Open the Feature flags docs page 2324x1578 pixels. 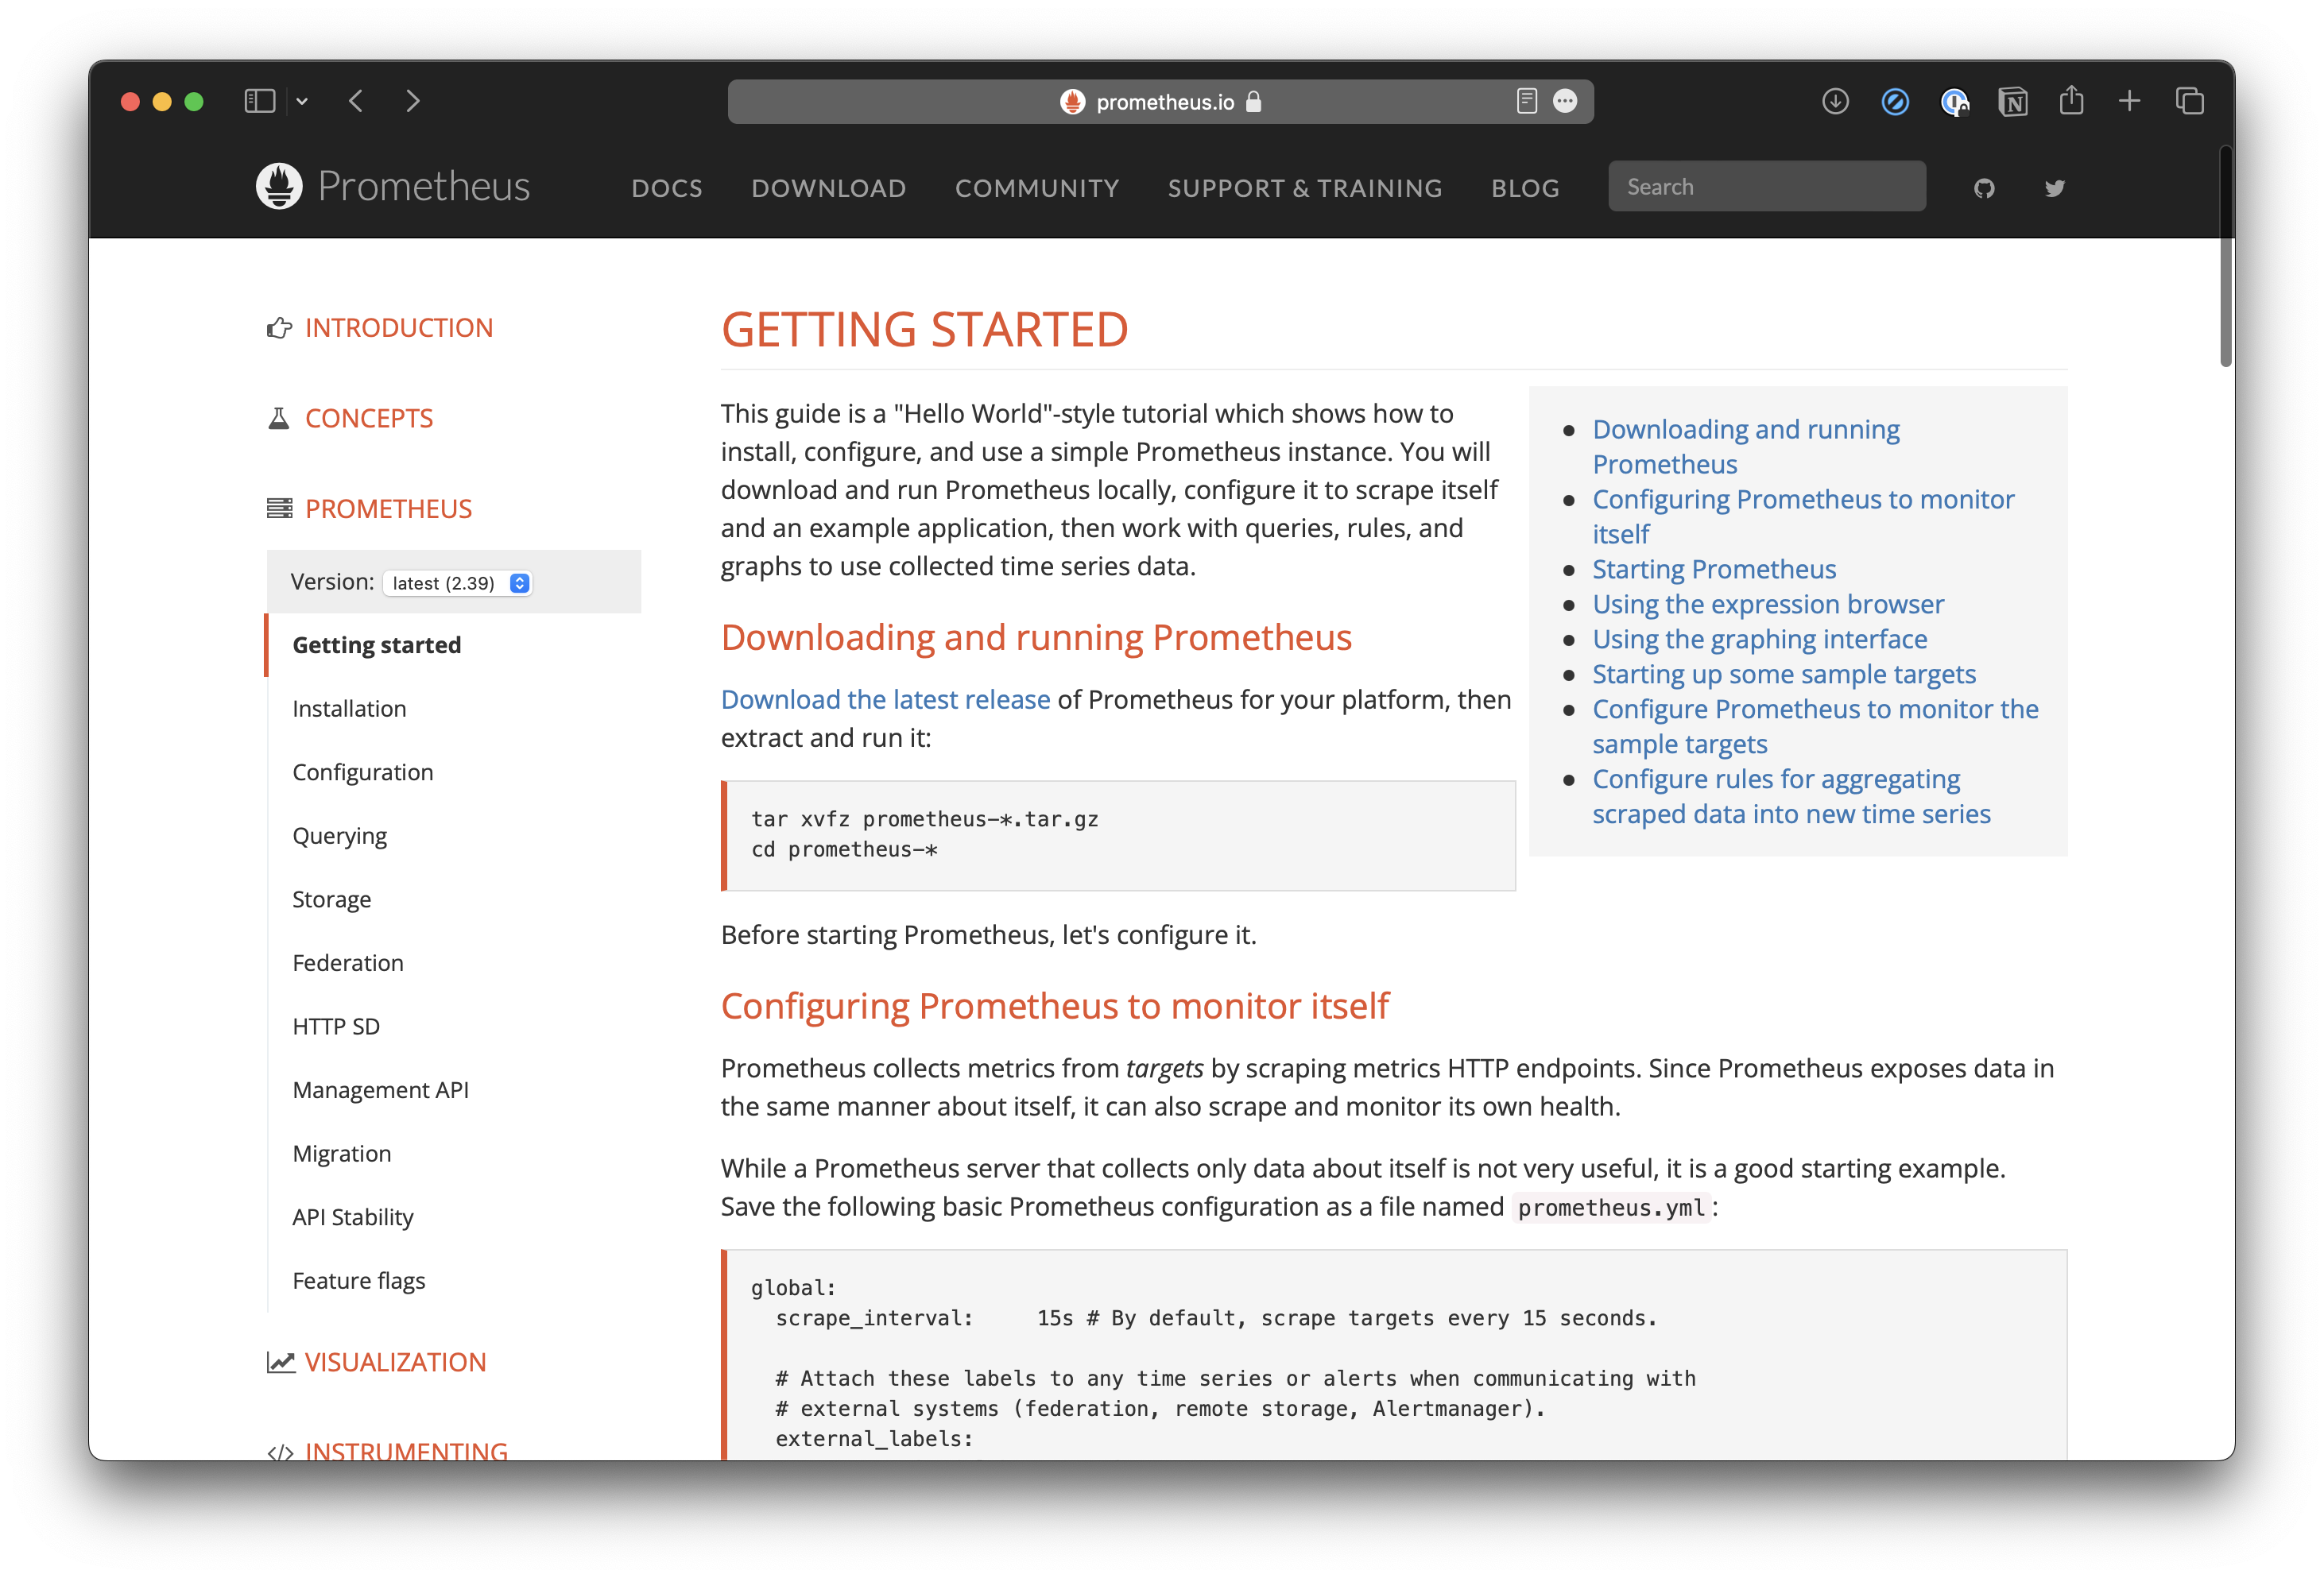(x=358, y=1281)
